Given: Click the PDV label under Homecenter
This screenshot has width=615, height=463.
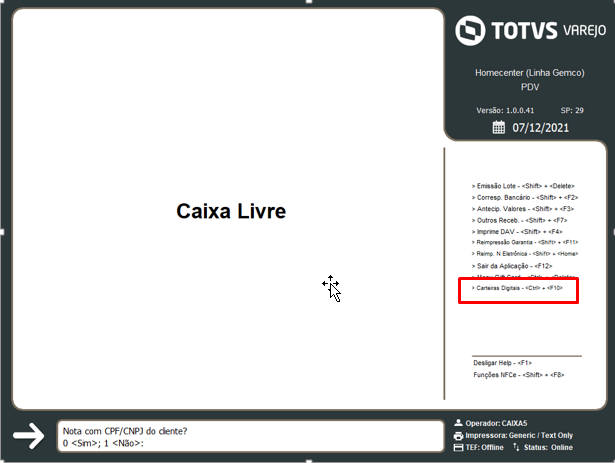Looking at the screenshot, I should pos(530,87).
